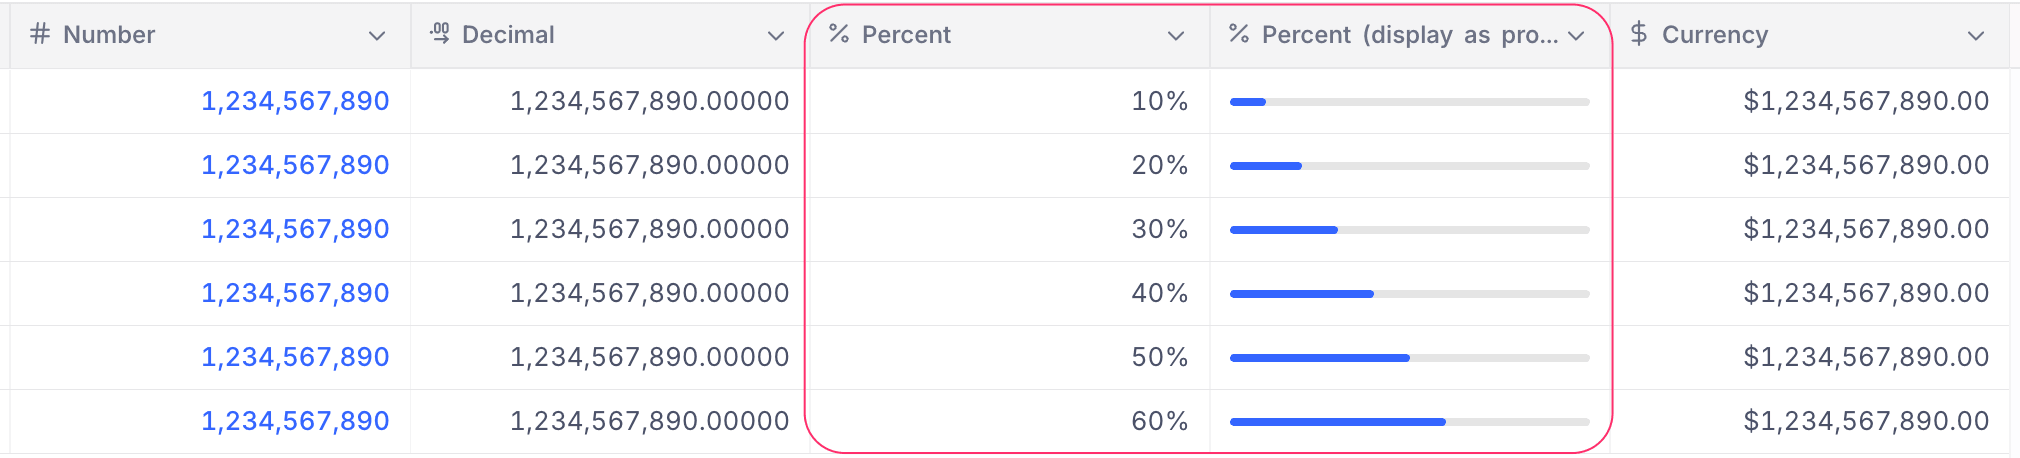Click the dollar icon of Currency column
2020x458 pixels.
1638,35
